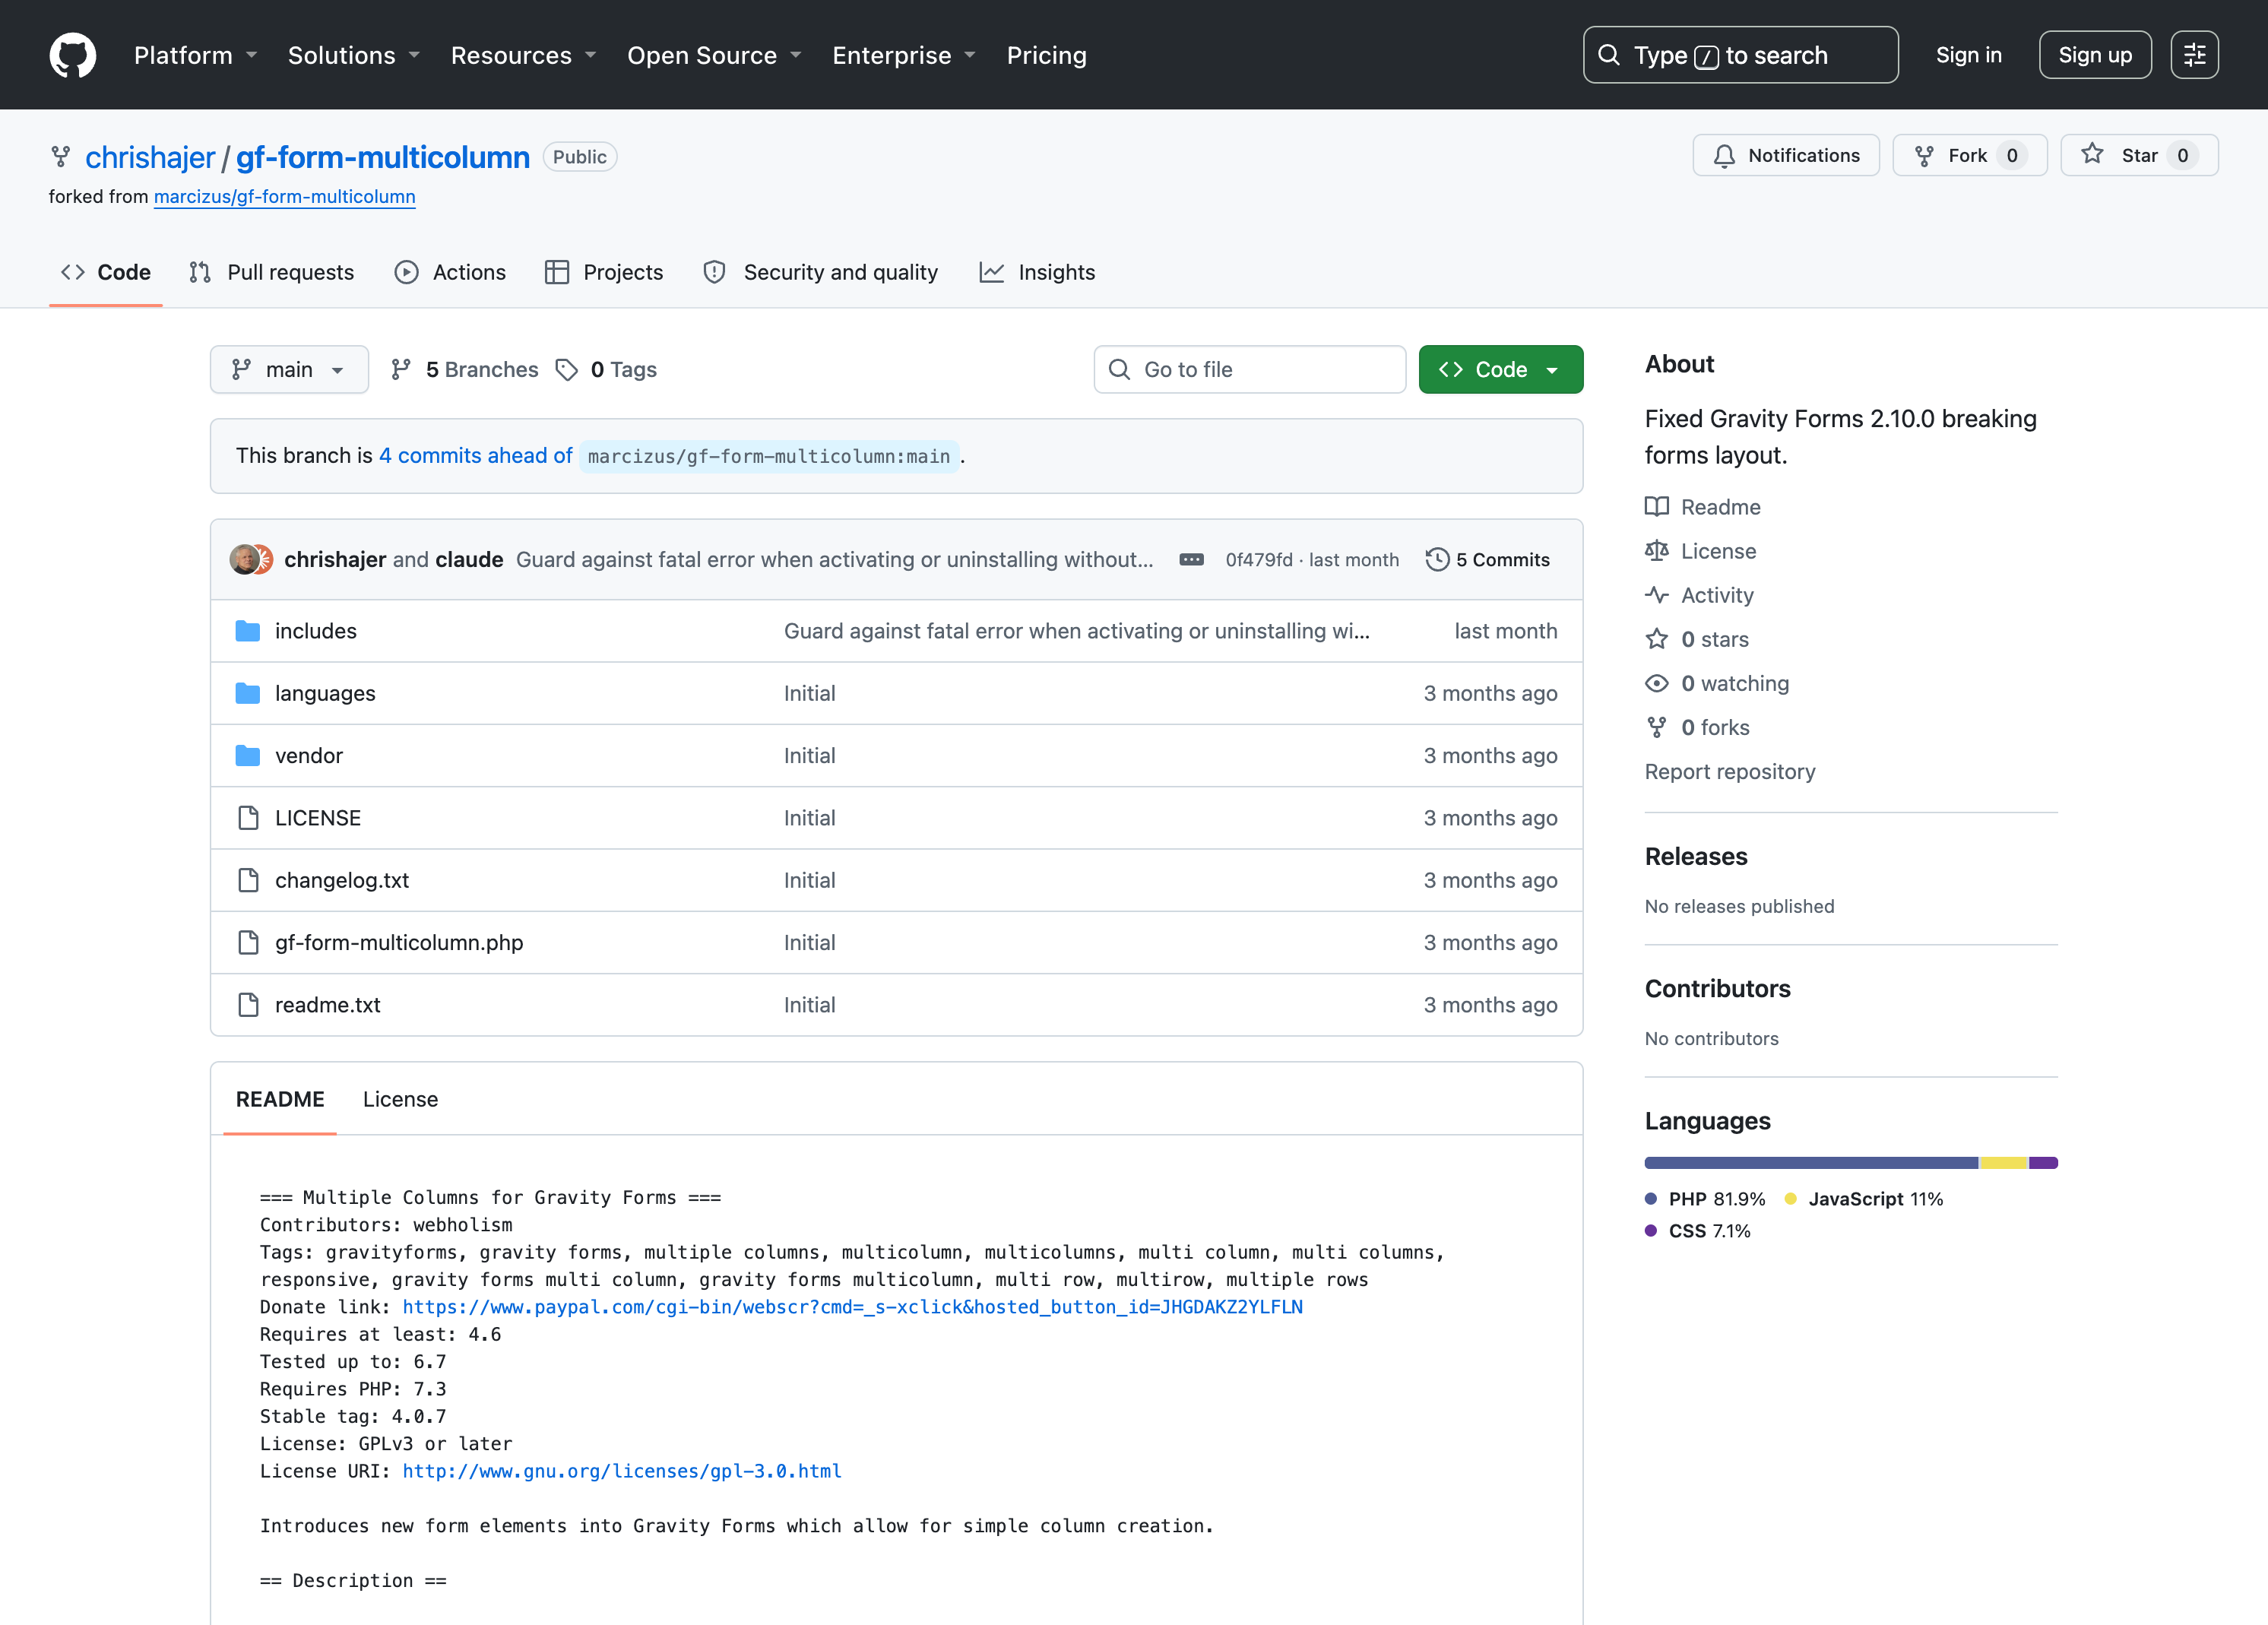Click the PHP segment of language bar
2268x1625 pixels.
[1812, 1163]
